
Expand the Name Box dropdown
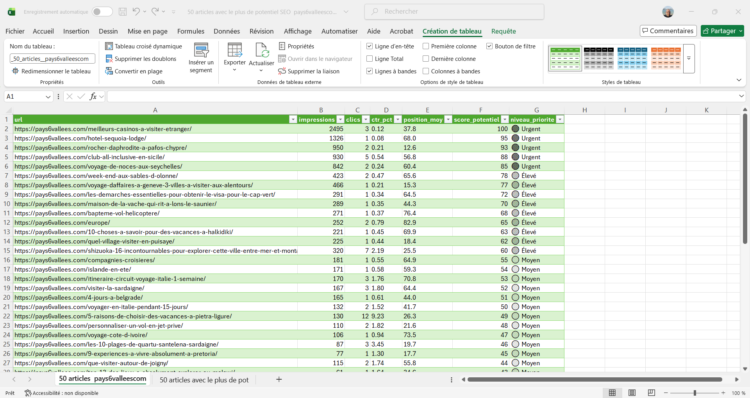coord(48,97)
